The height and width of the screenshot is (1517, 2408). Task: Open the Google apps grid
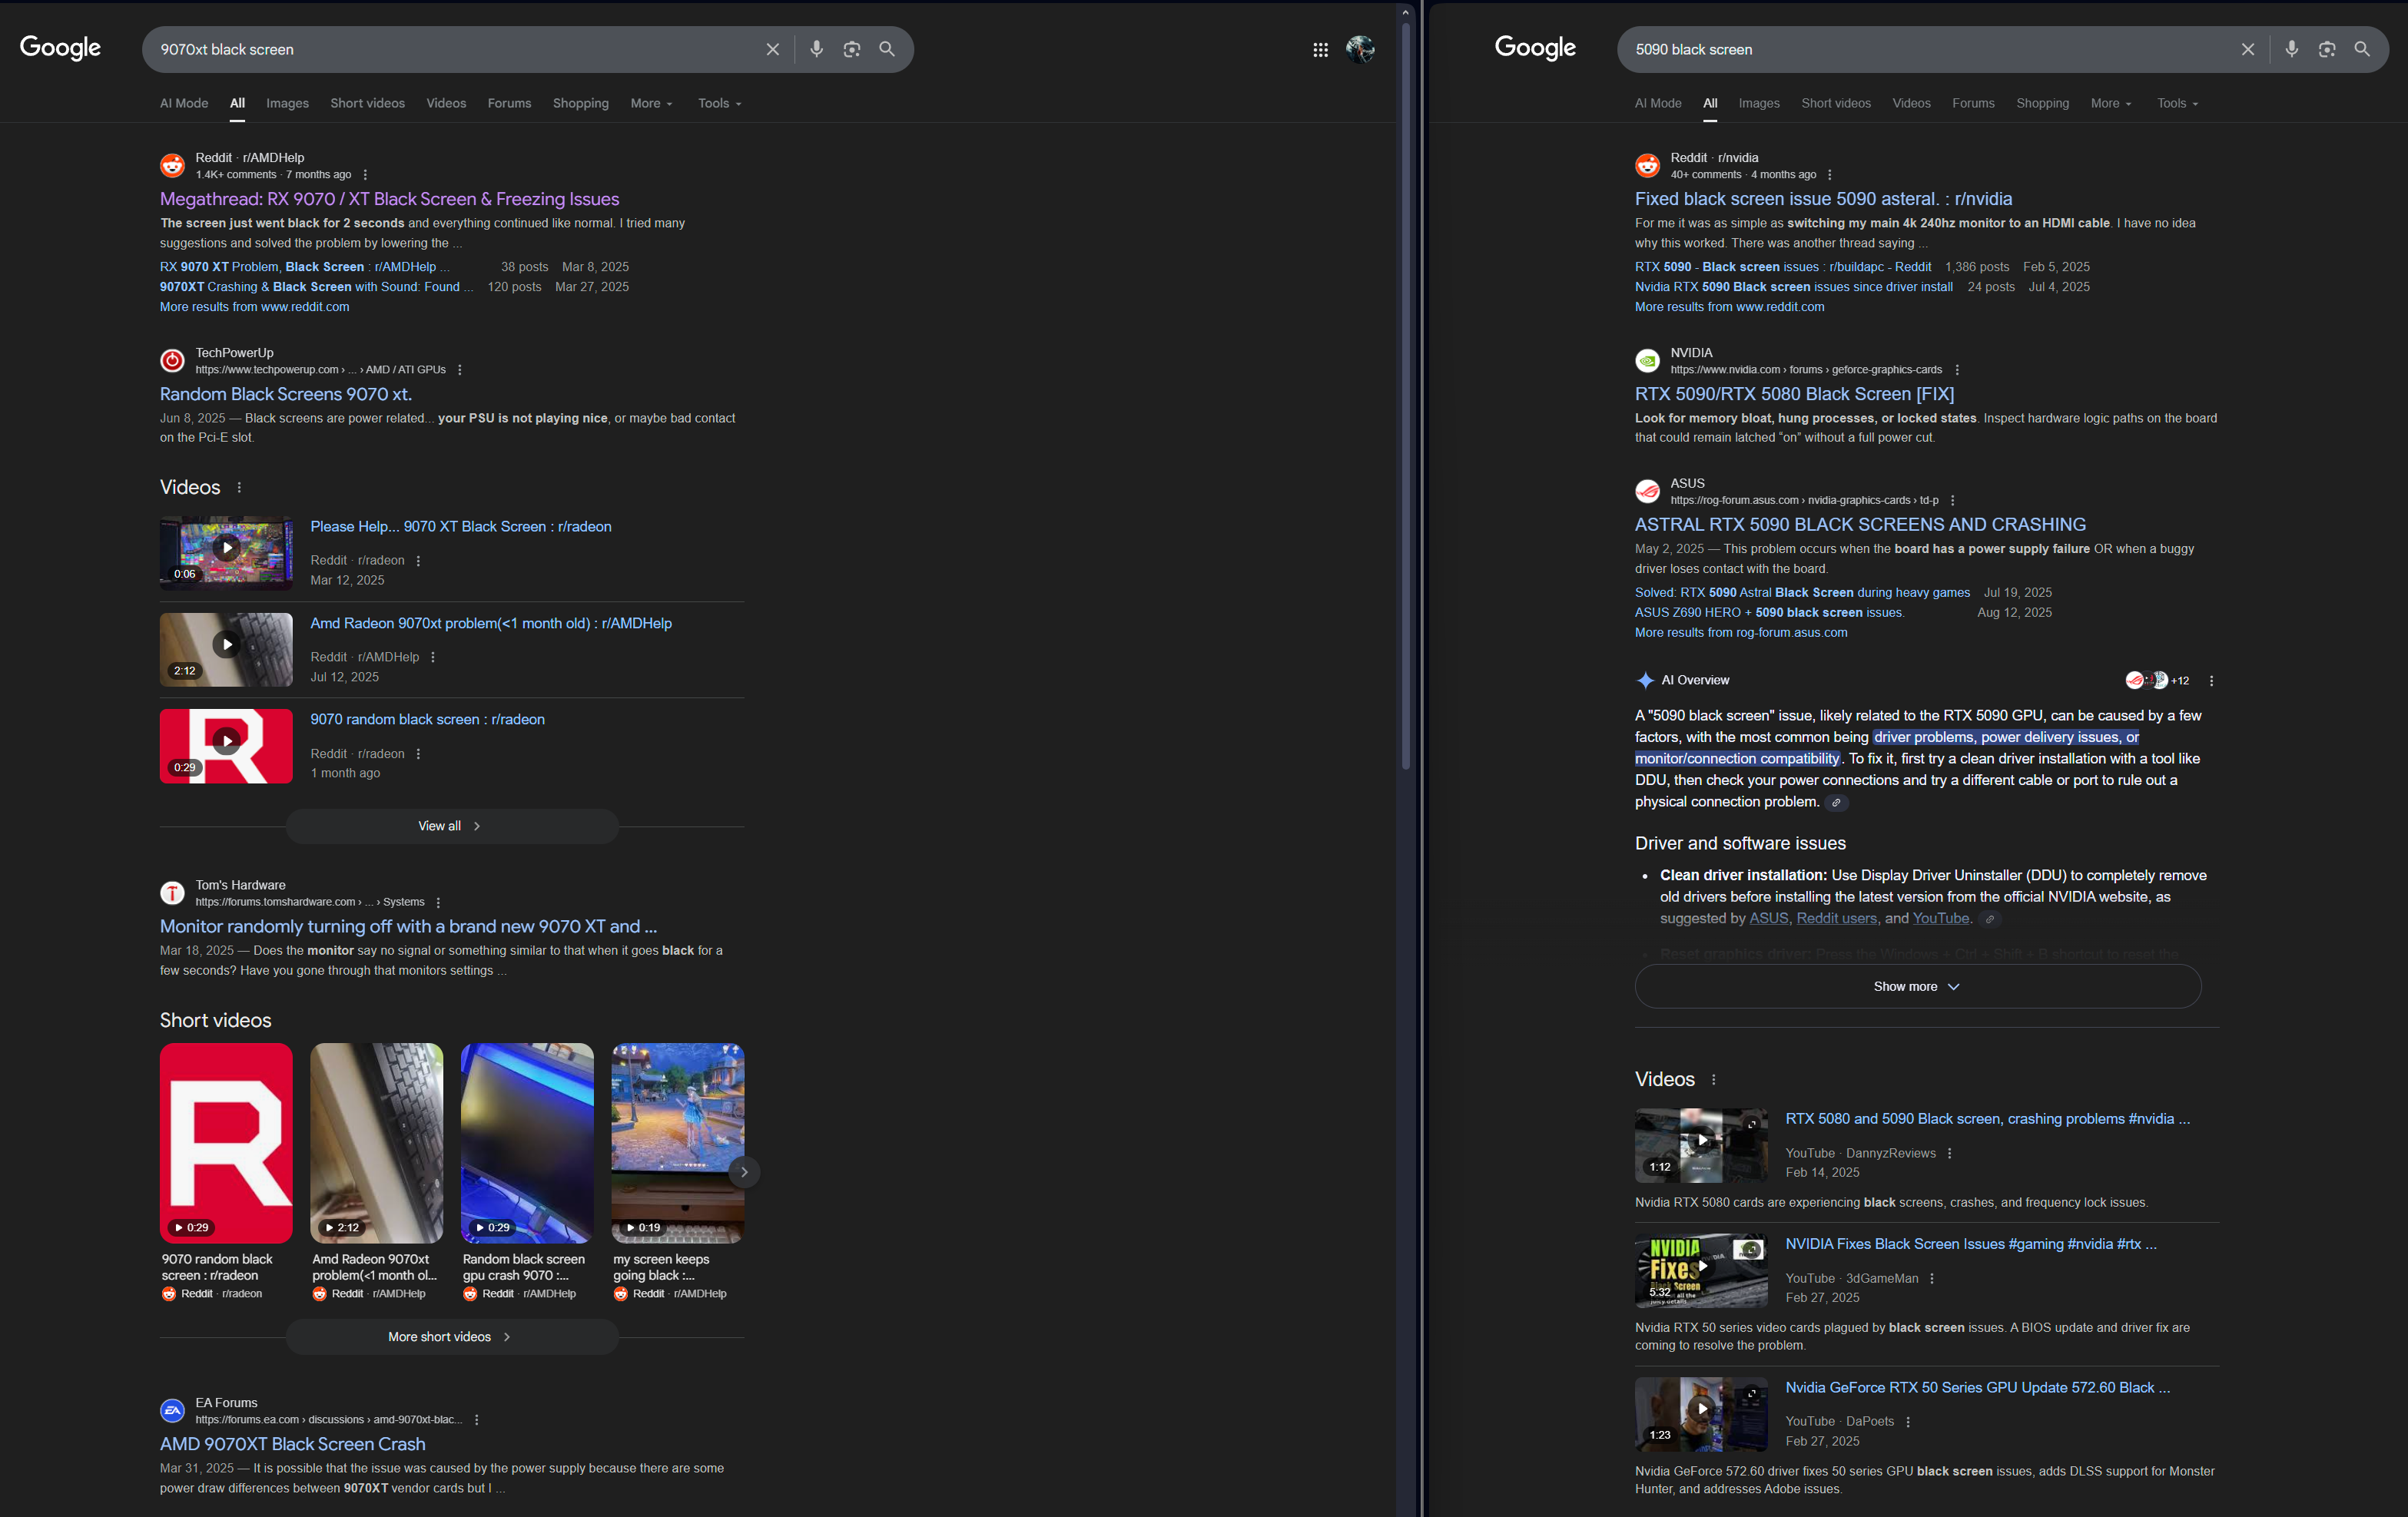pos(1320,49)
